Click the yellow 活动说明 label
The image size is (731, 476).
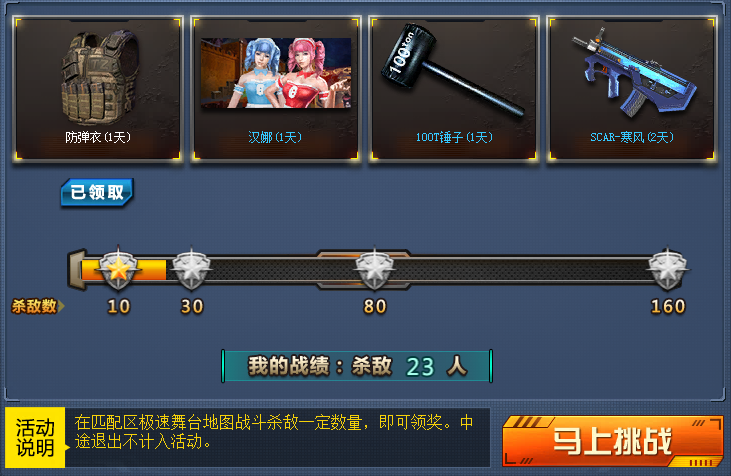(35, 437)
